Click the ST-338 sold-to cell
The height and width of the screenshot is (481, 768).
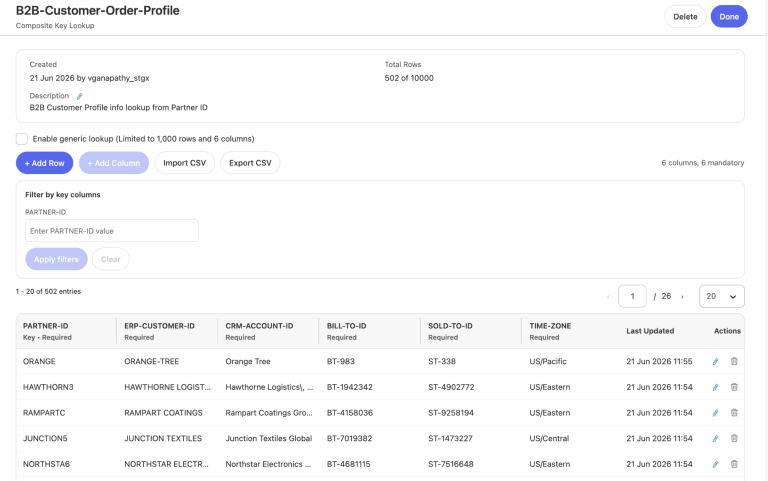(x=442, y=361)
